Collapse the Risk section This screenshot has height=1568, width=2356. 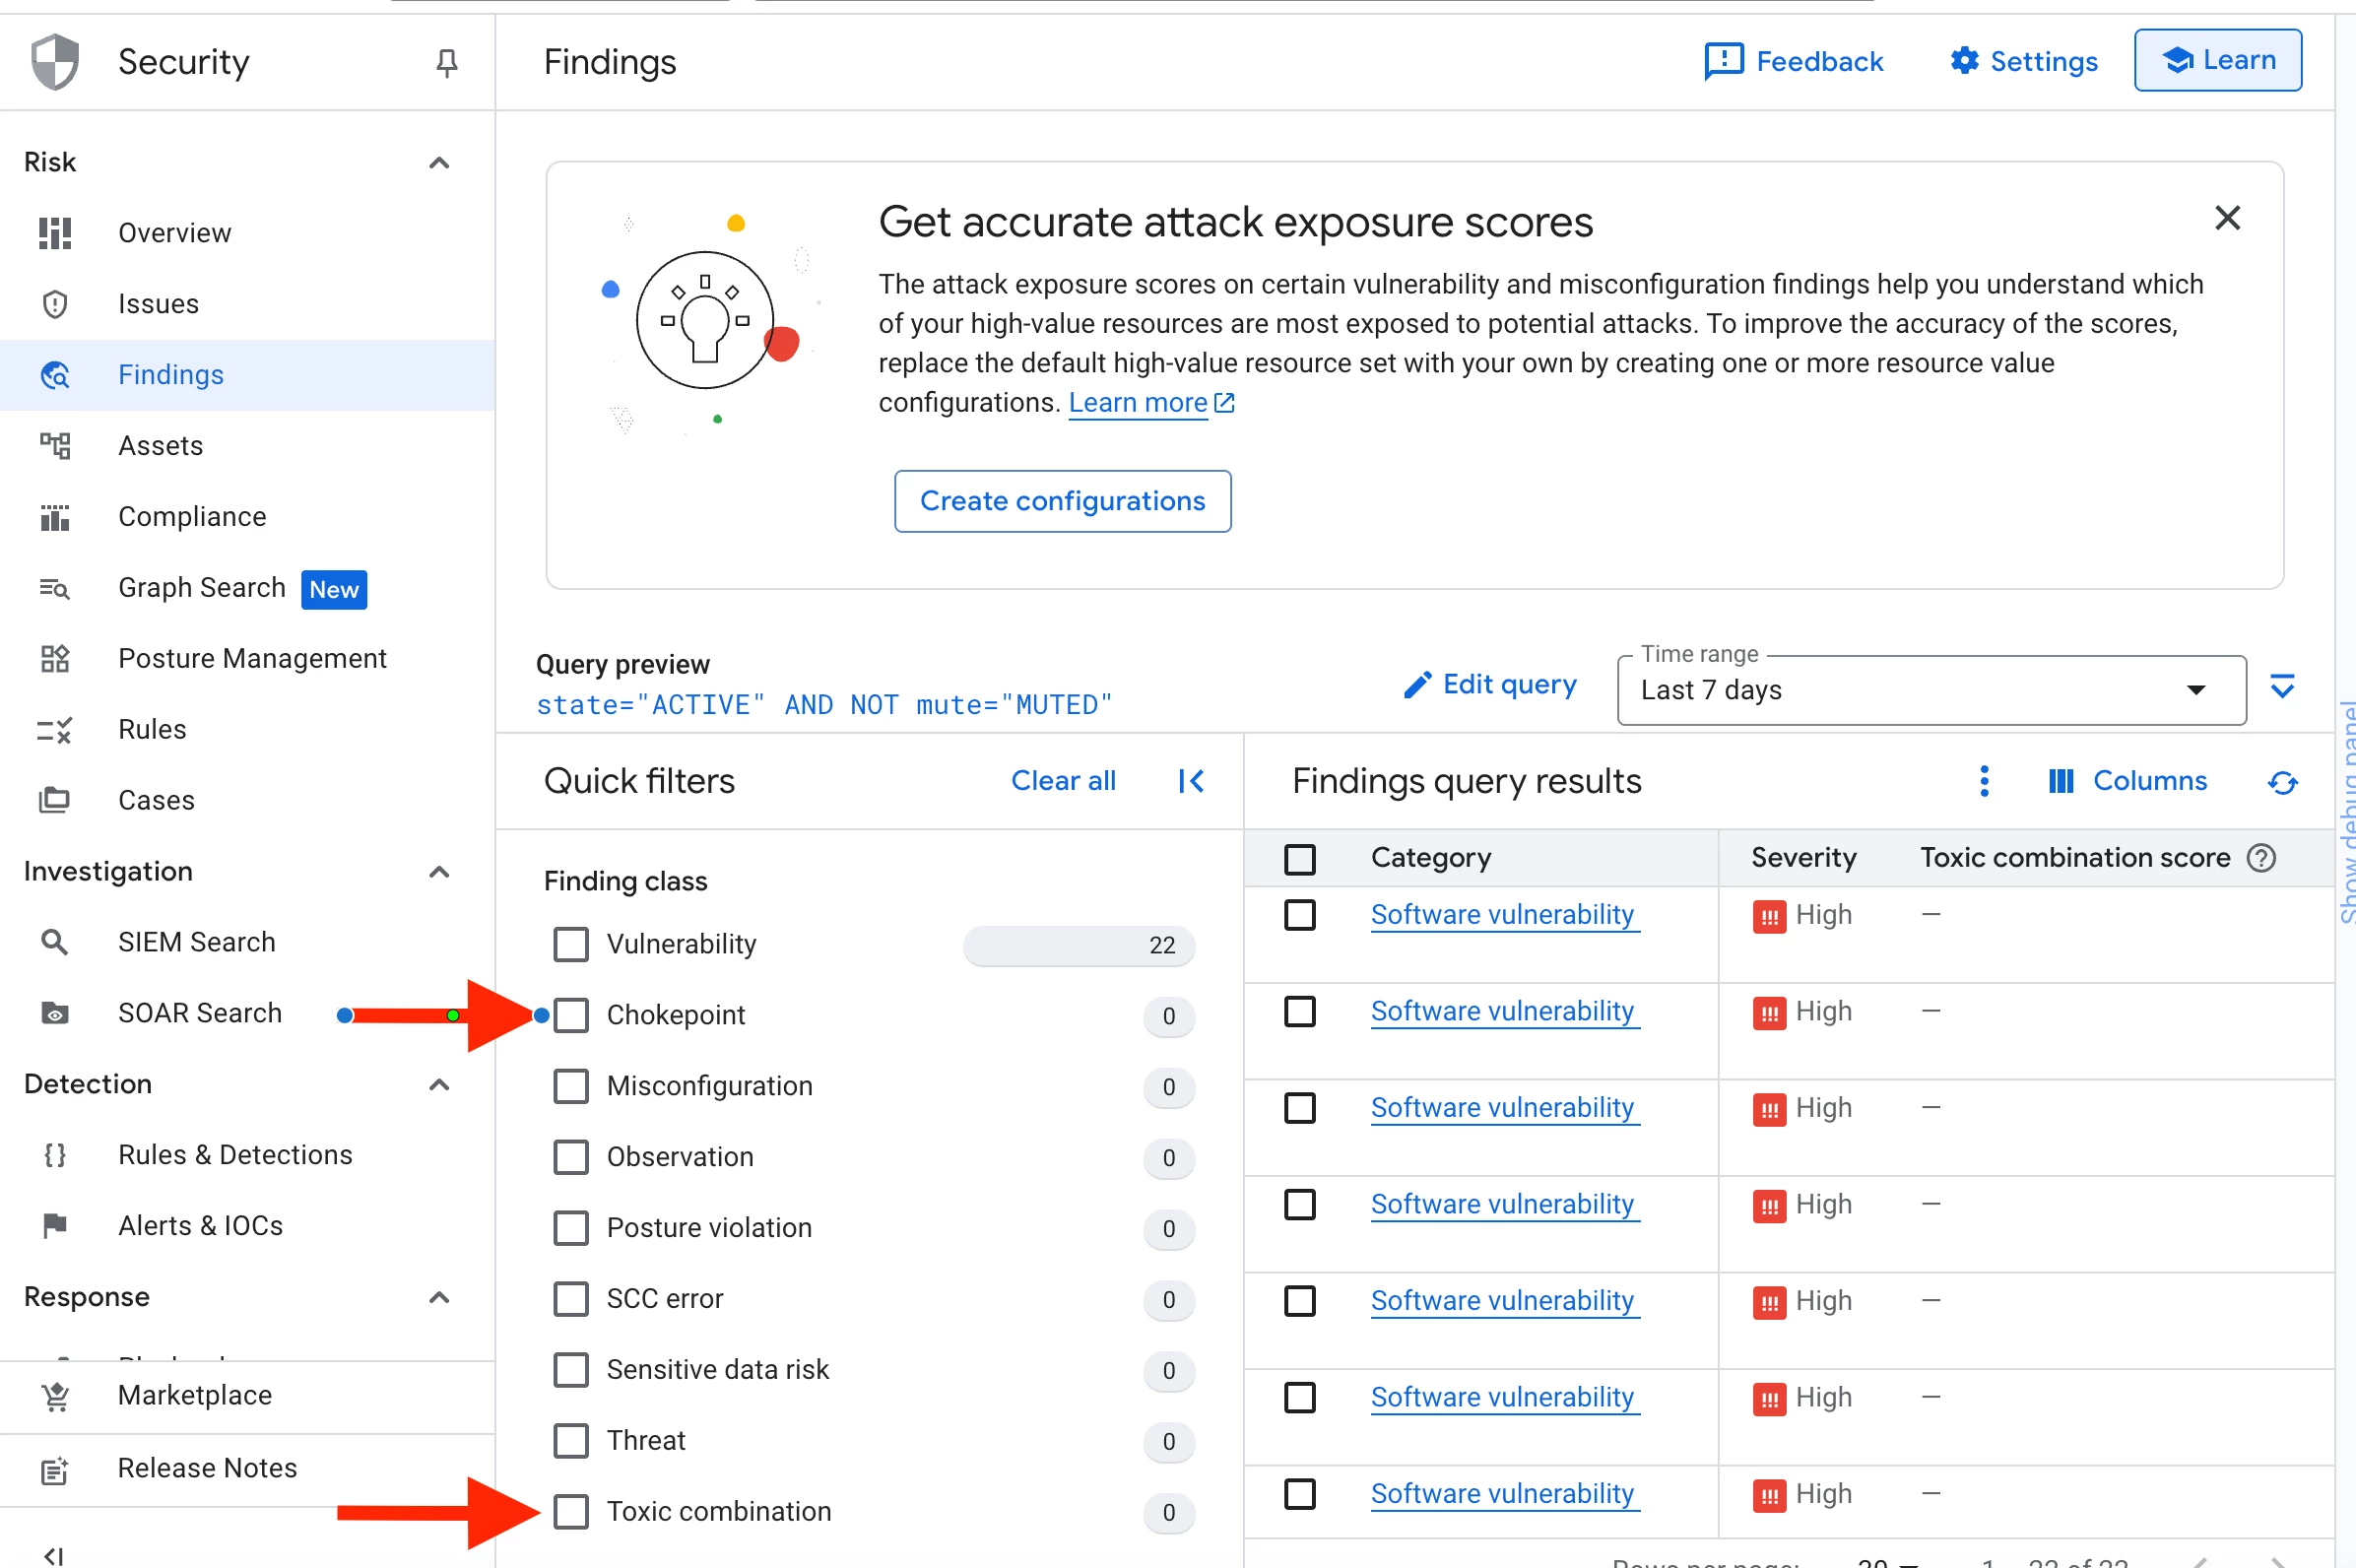tap(438, 162)
